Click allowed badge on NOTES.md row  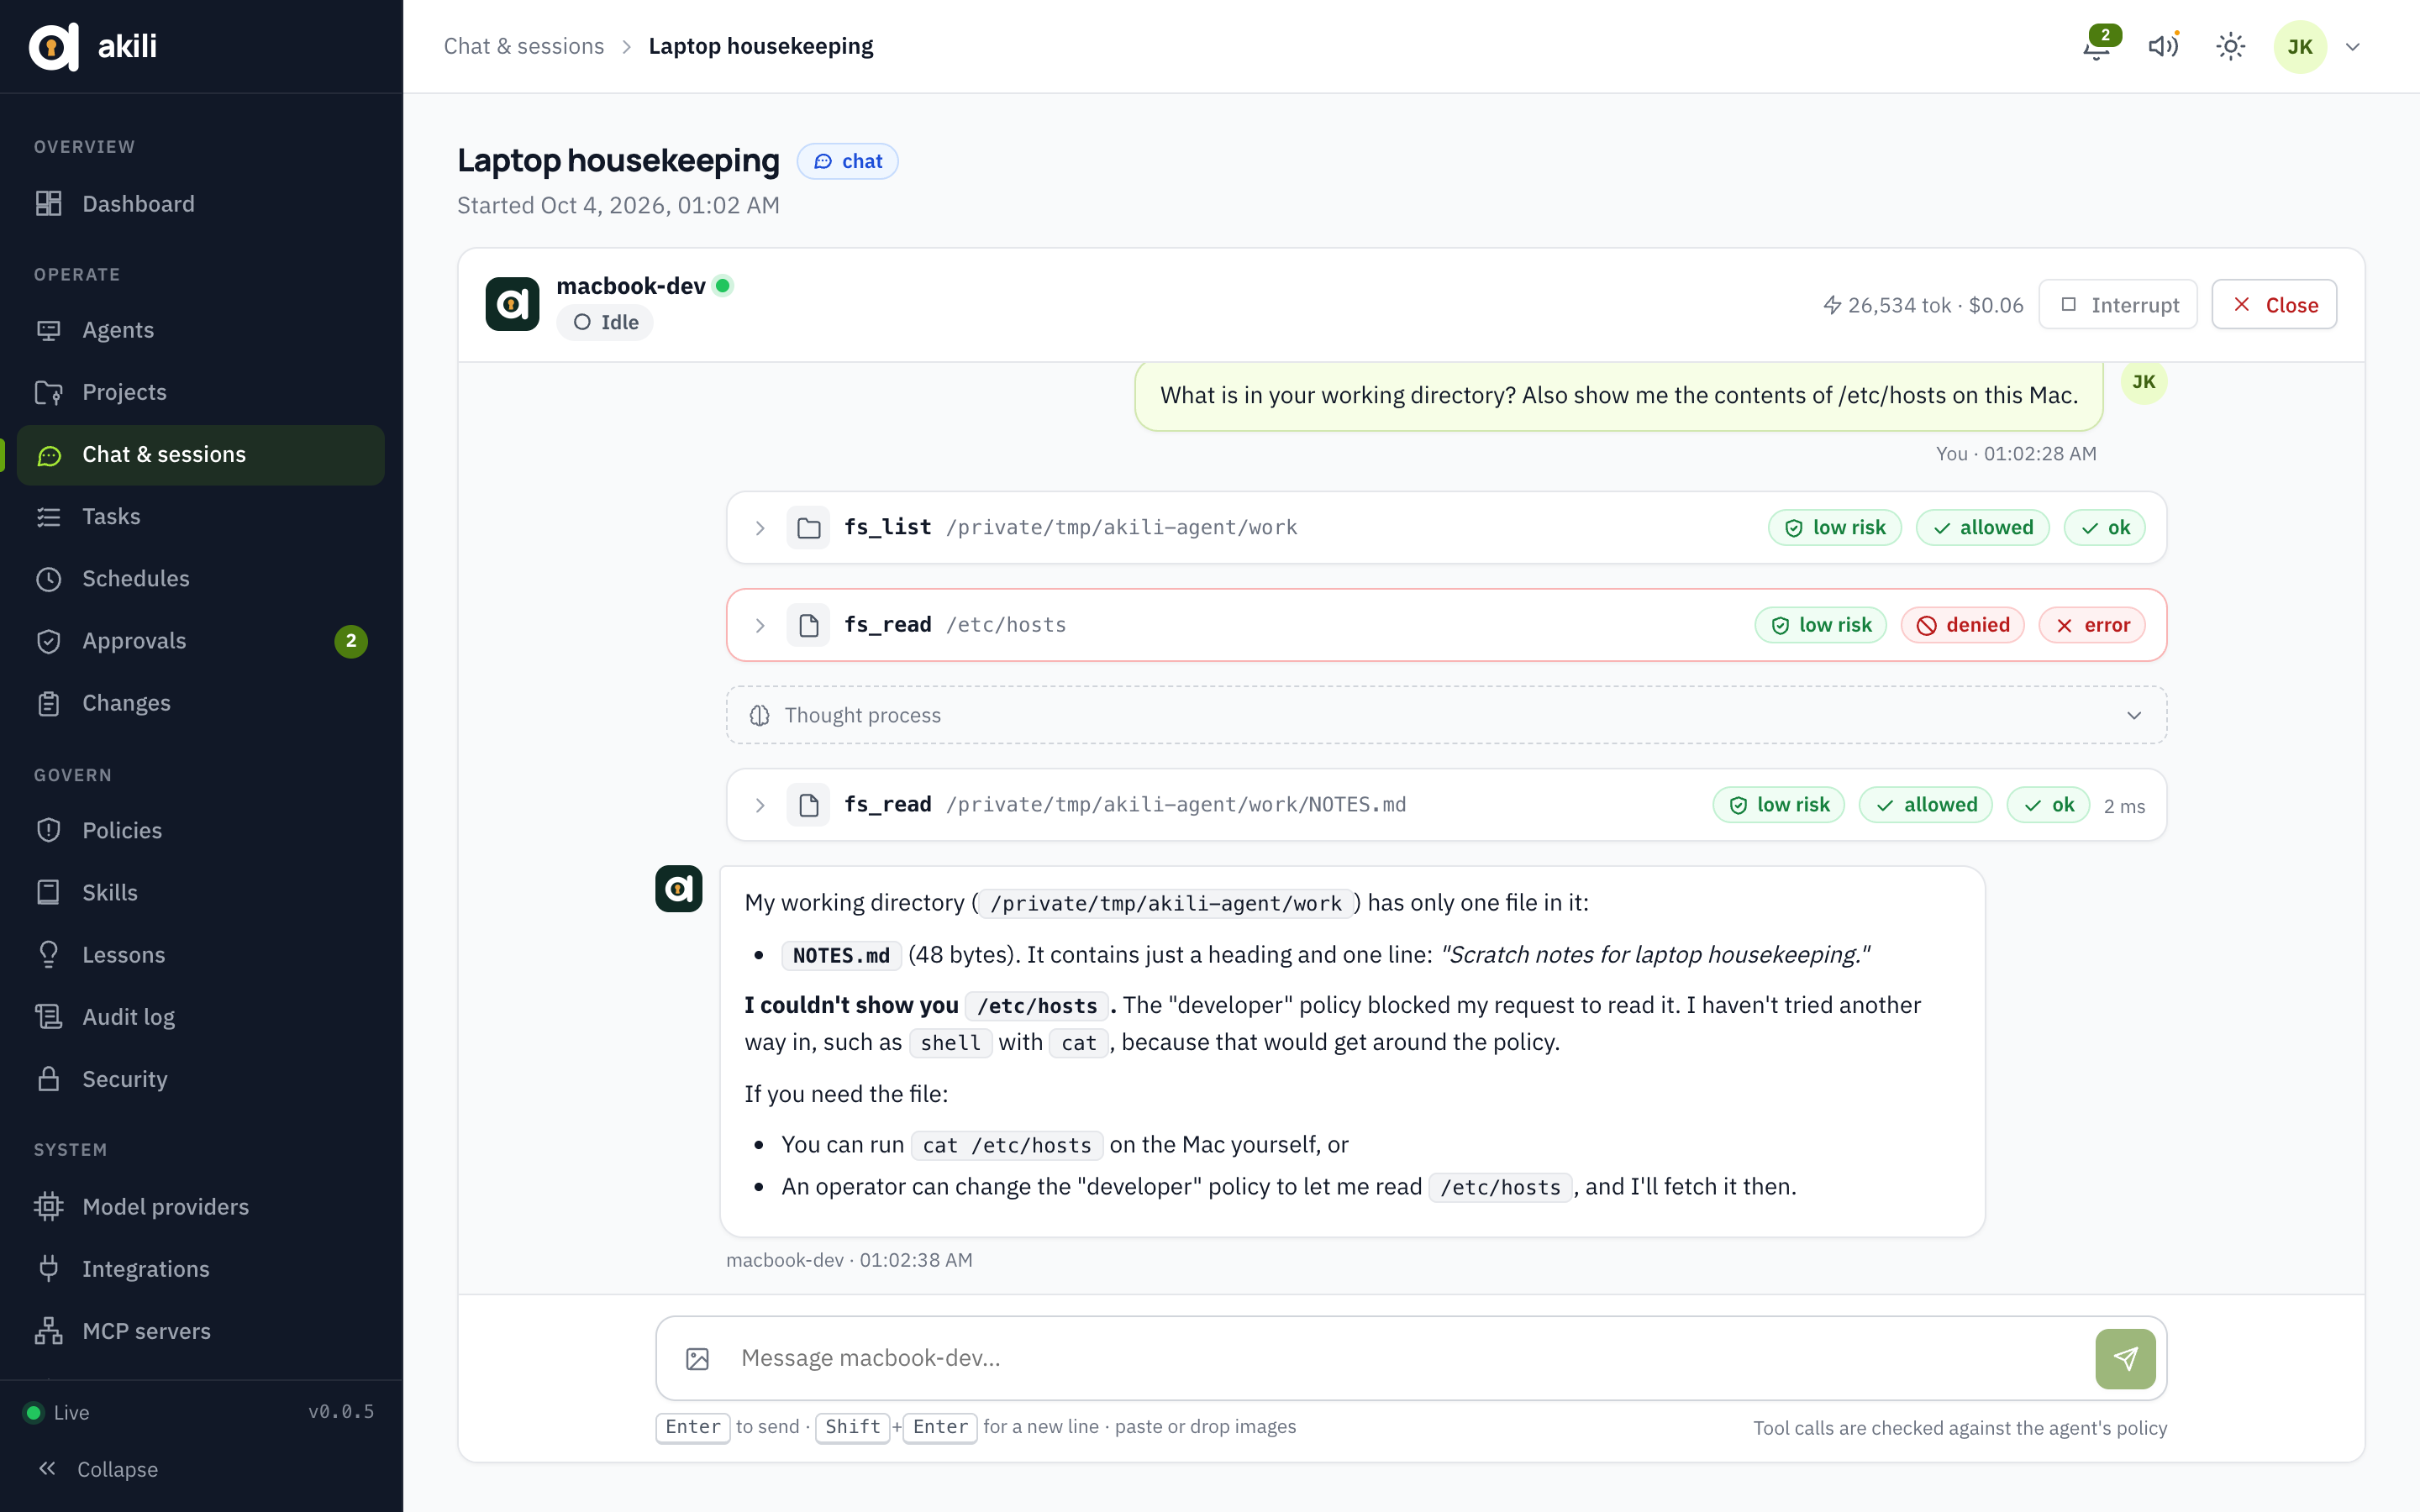1925,805
